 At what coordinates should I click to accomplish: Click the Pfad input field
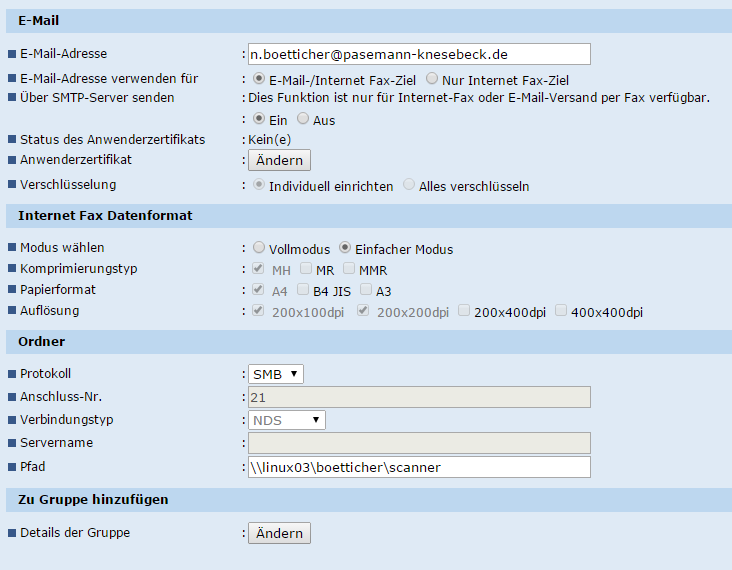coord(419,467)
